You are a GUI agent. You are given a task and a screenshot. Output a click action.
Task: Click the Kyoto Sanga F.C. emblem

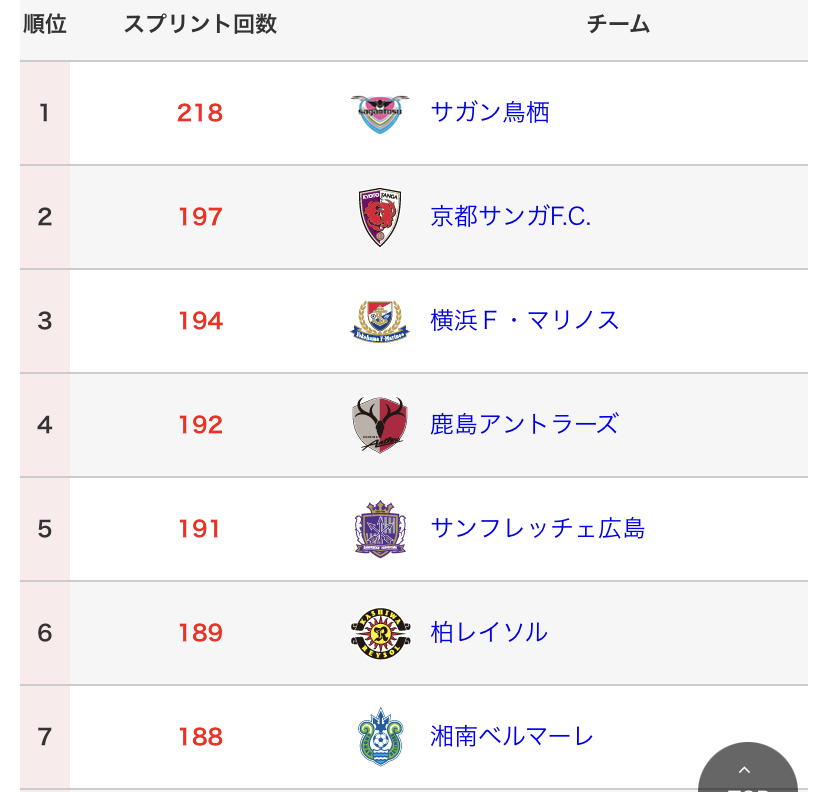380,217
